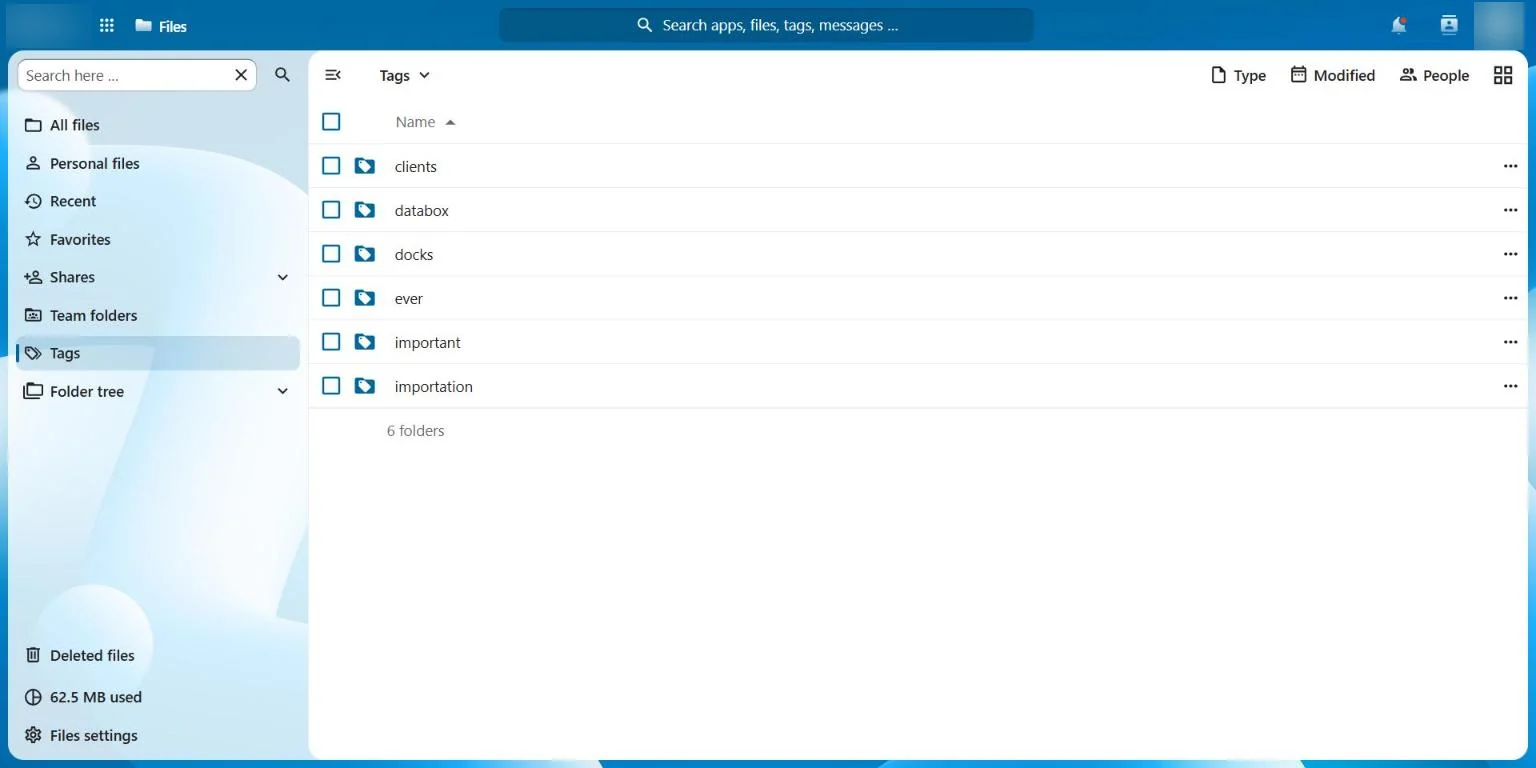1536x768 pixels.
Task: Open the People filter dropdown
Action: pyautogui.click(x=1434, y=75)
